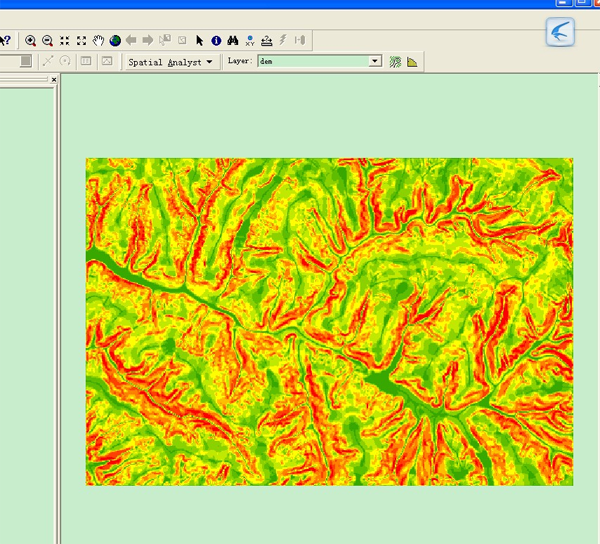
Task: Click the slope raster map display
Action: [329, 321]
